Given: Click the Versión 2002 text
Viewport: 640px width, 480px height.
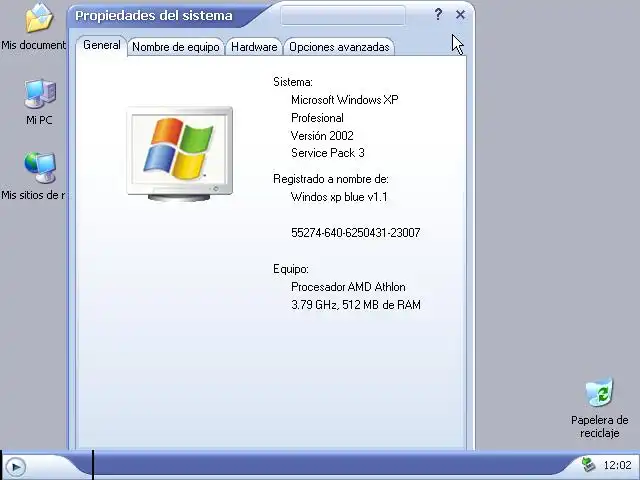Looking at the screenshot, I should coord(322,136).
